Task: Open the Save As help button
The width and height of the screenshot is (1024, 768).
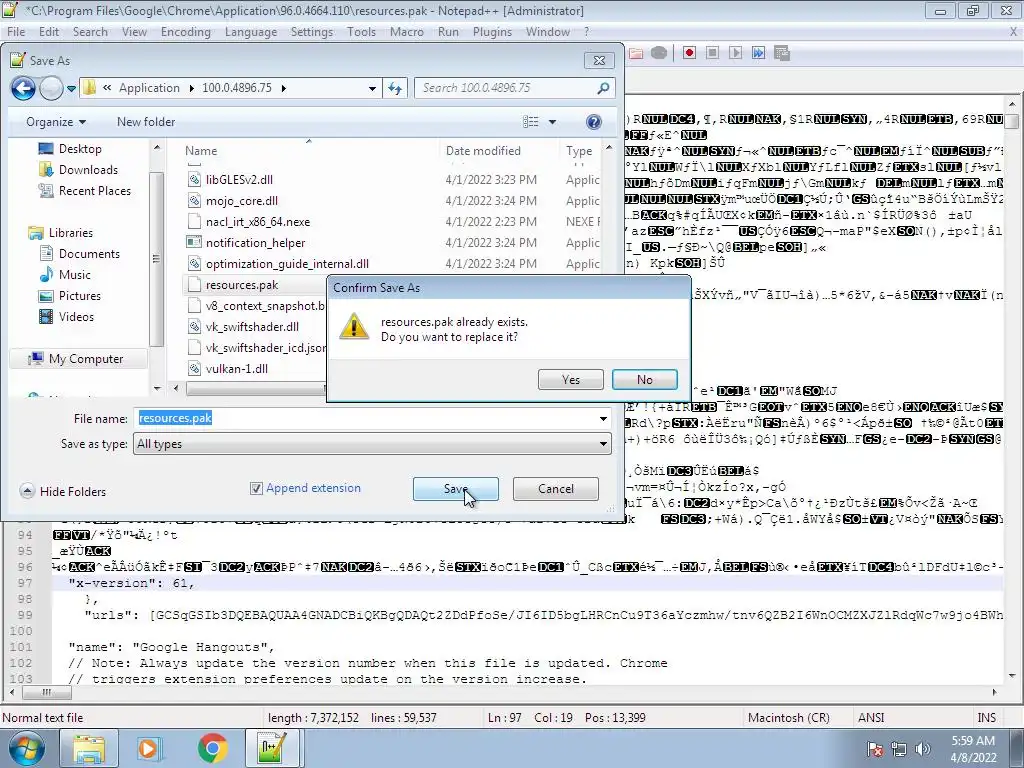Action: point(594,122)
